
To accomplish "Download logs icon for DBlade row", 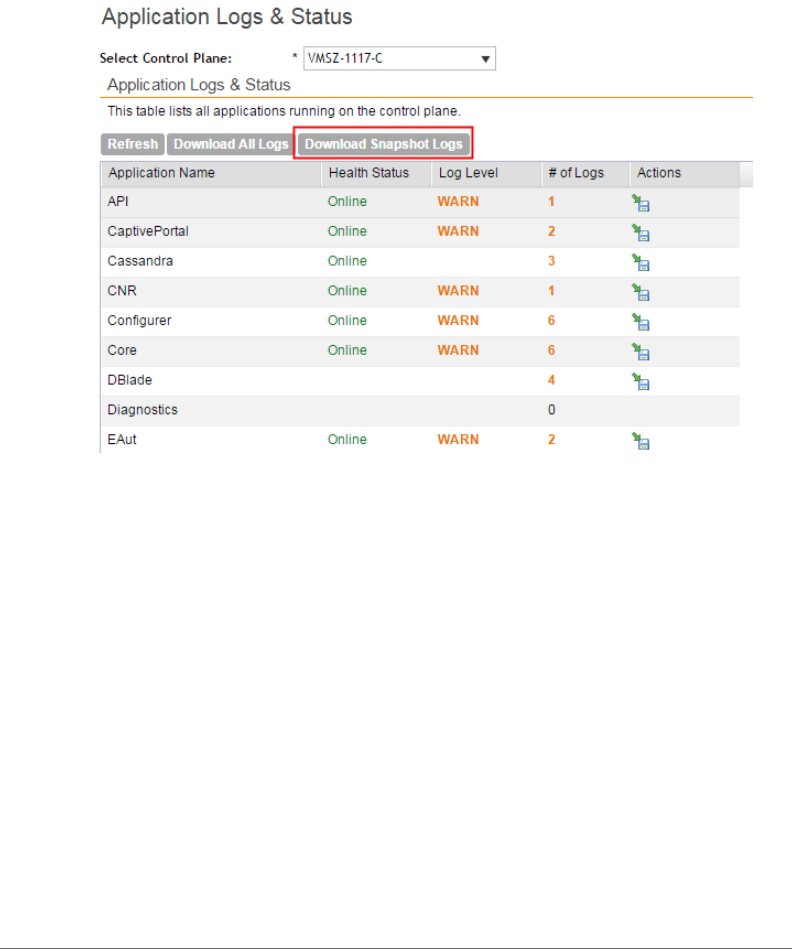I will tap(640, 381).
